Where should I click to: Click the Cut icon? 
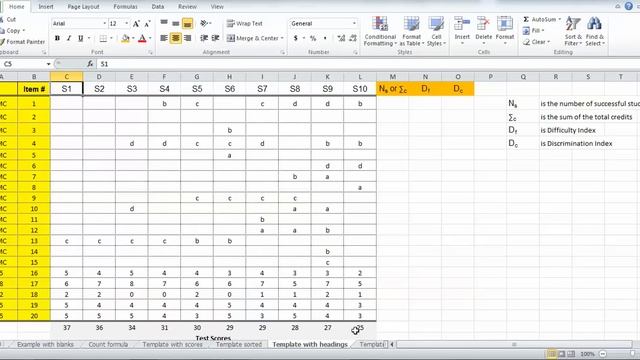(3, 20)
